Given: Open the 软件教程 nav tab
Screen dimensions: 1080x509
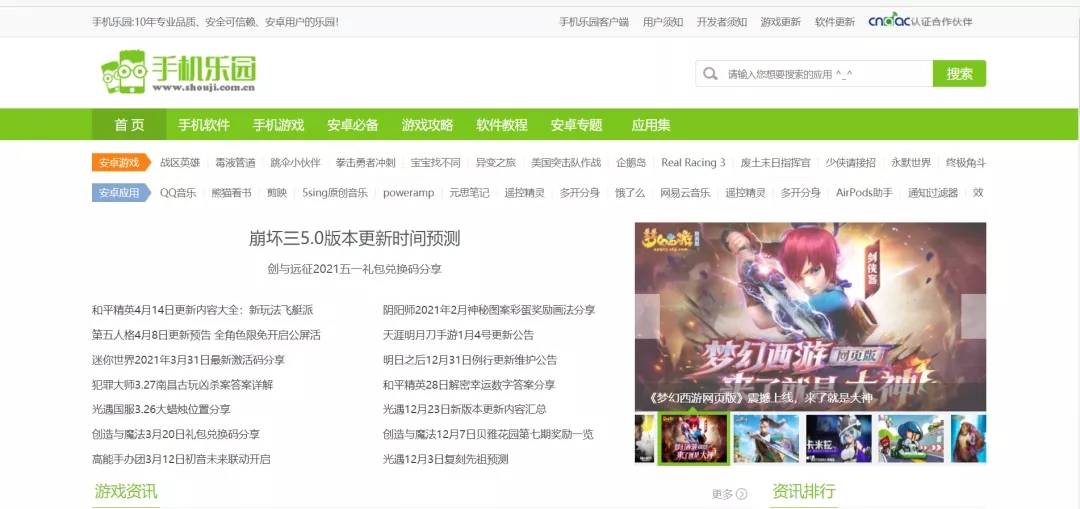Looking at the screenshot, I should pos(502,125).
